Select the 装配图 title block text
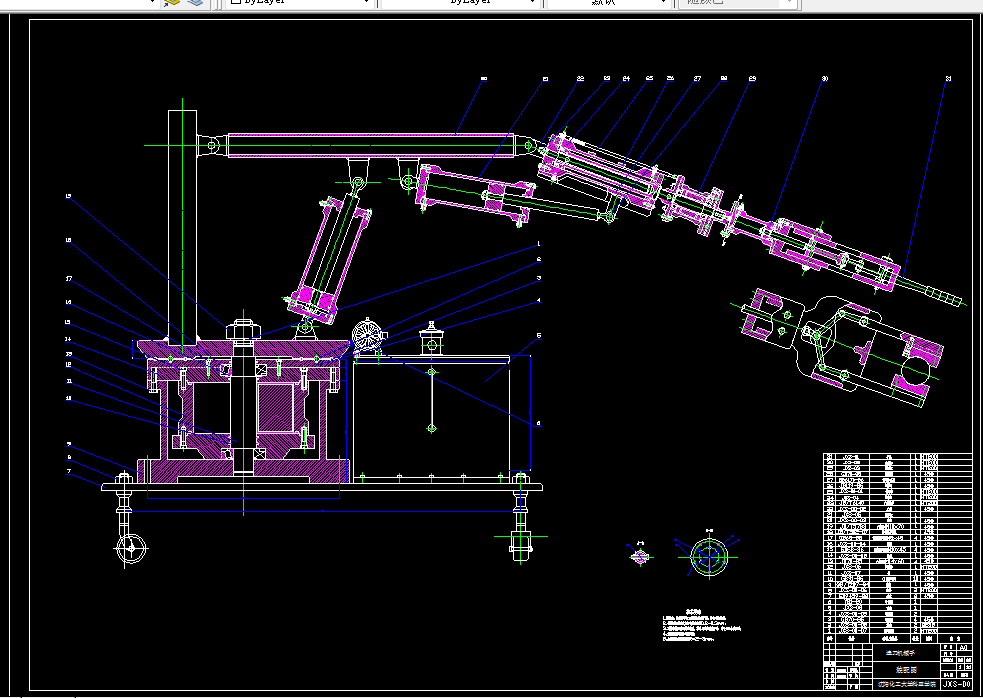 coord(906,670)
